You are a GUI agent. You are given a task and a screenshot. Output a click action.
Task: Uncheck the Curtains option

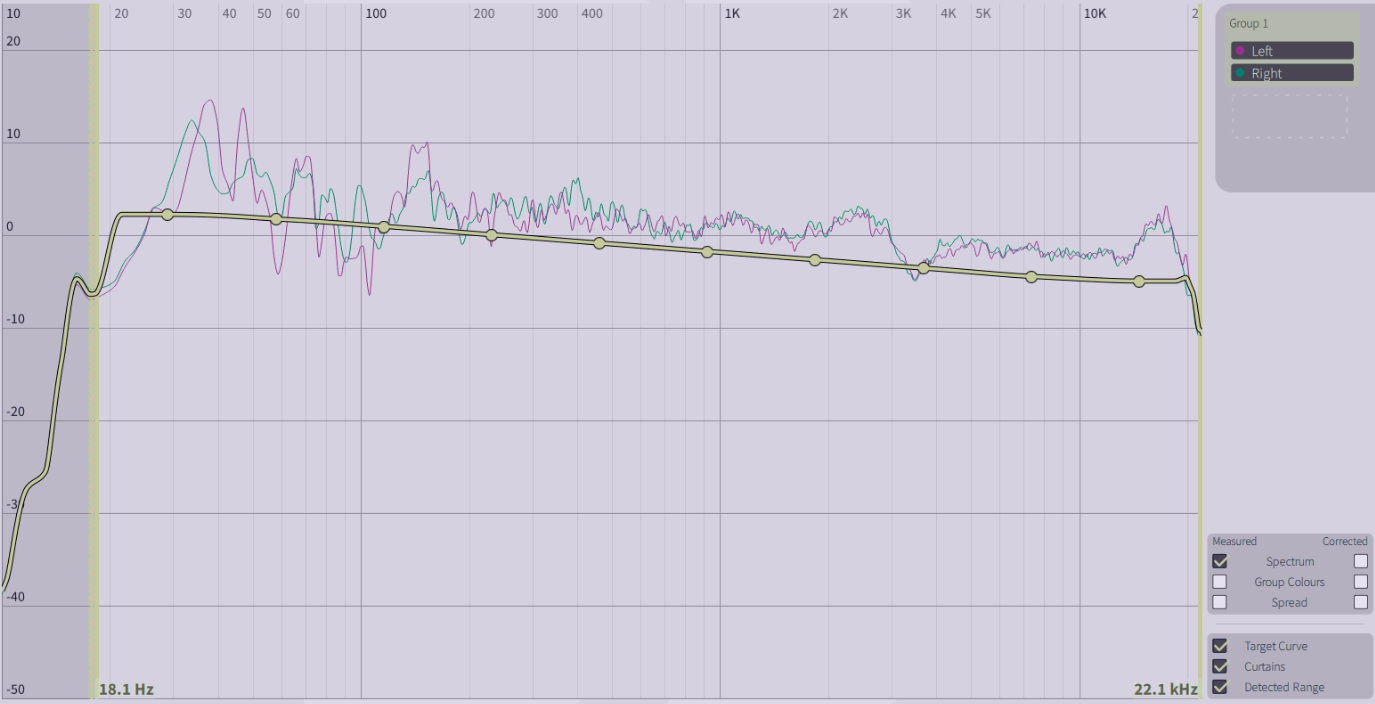tap(1220, 666)
